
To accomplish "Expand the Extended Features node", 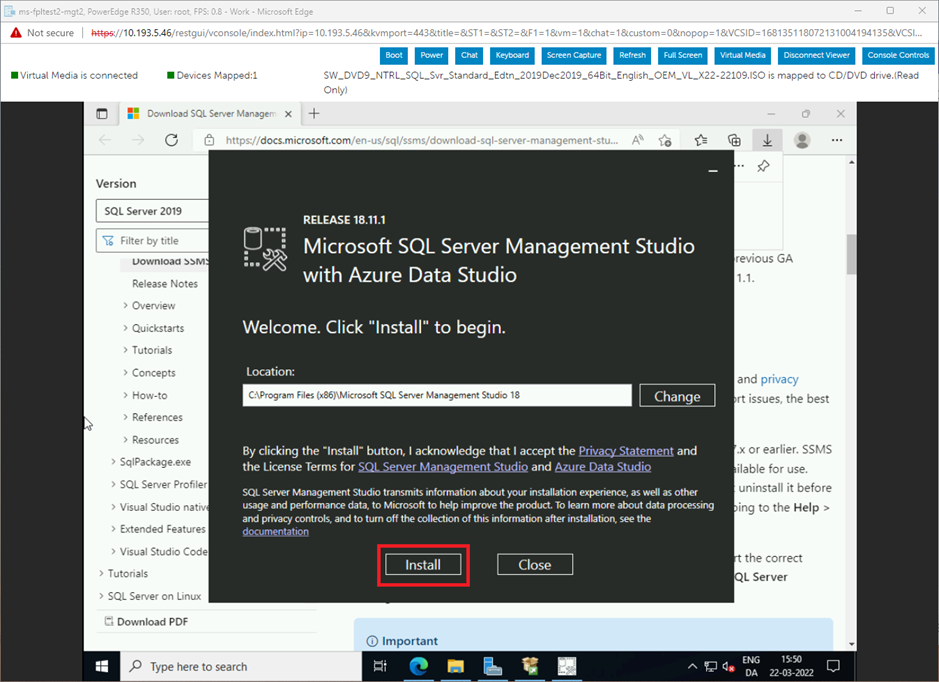I will tap(113, 529).
